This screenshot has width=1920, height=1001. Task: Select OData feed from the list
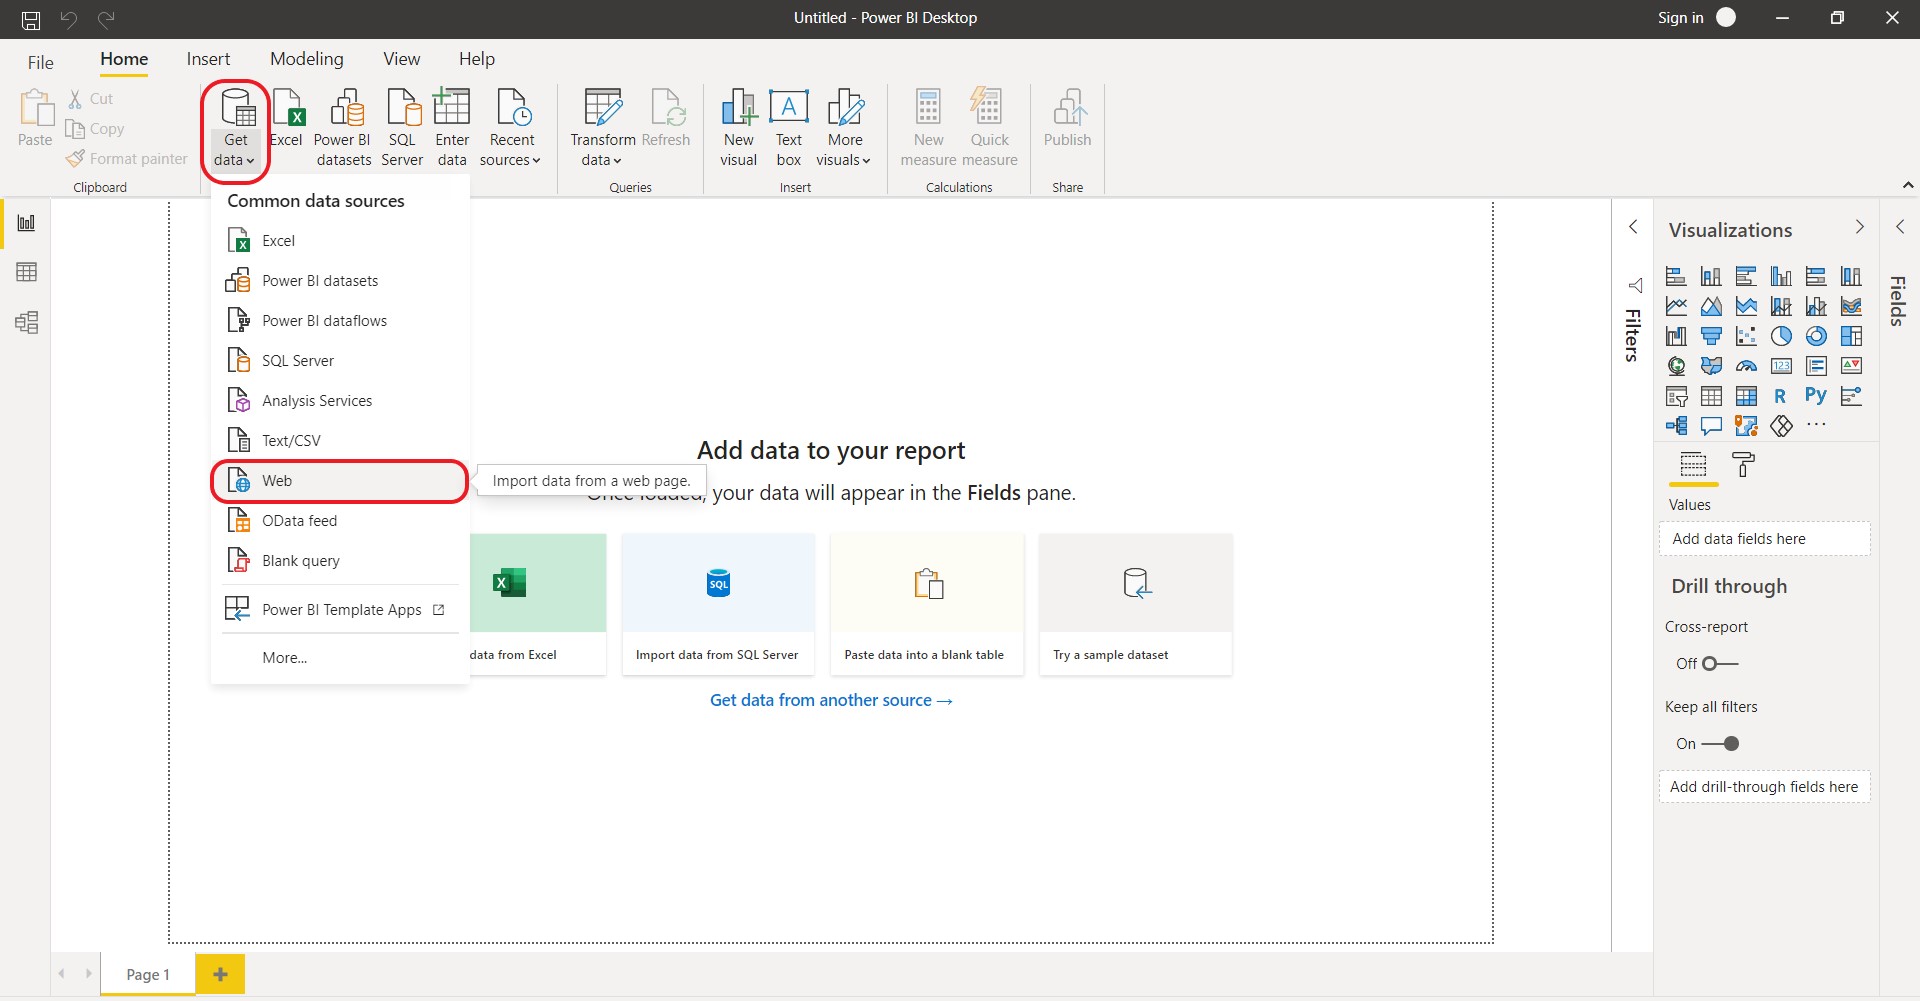click(x=340, y=521)
